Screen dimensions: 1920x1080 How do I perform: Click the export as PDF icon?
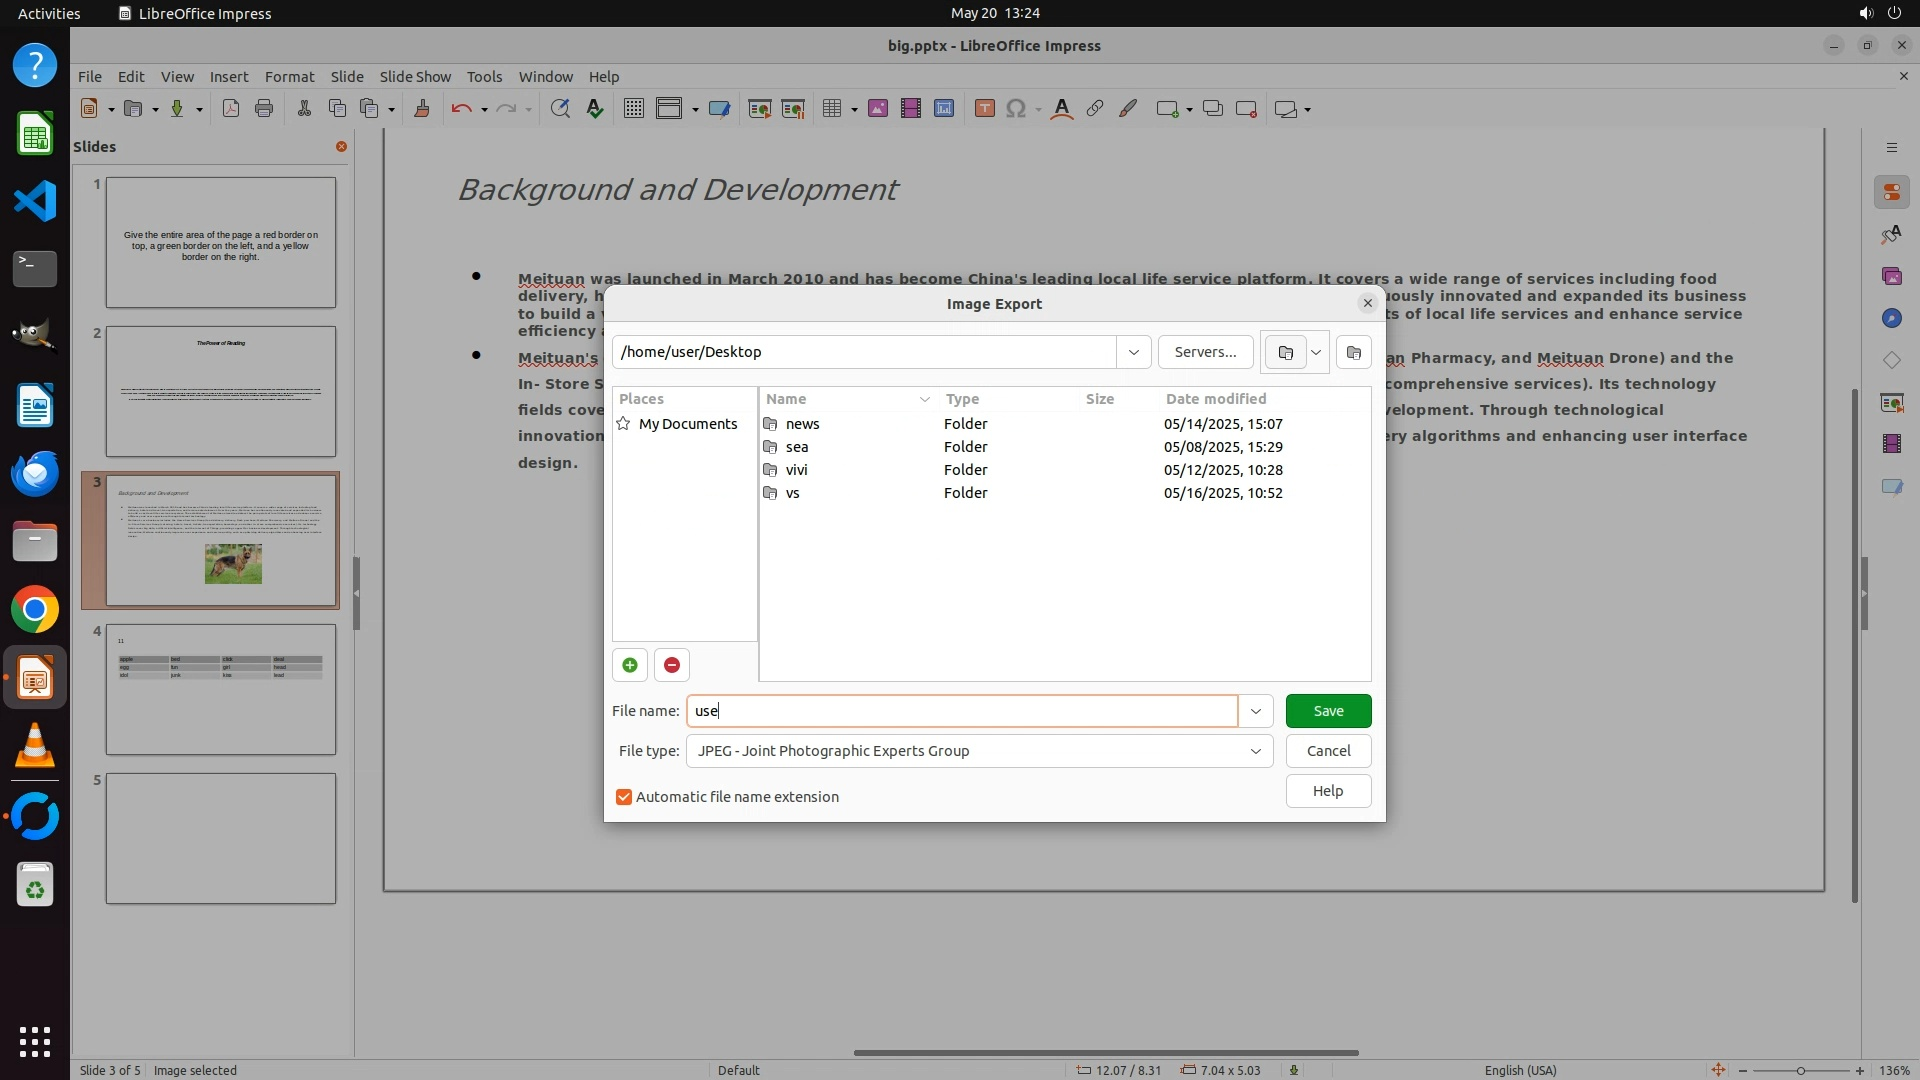point(231,109)
